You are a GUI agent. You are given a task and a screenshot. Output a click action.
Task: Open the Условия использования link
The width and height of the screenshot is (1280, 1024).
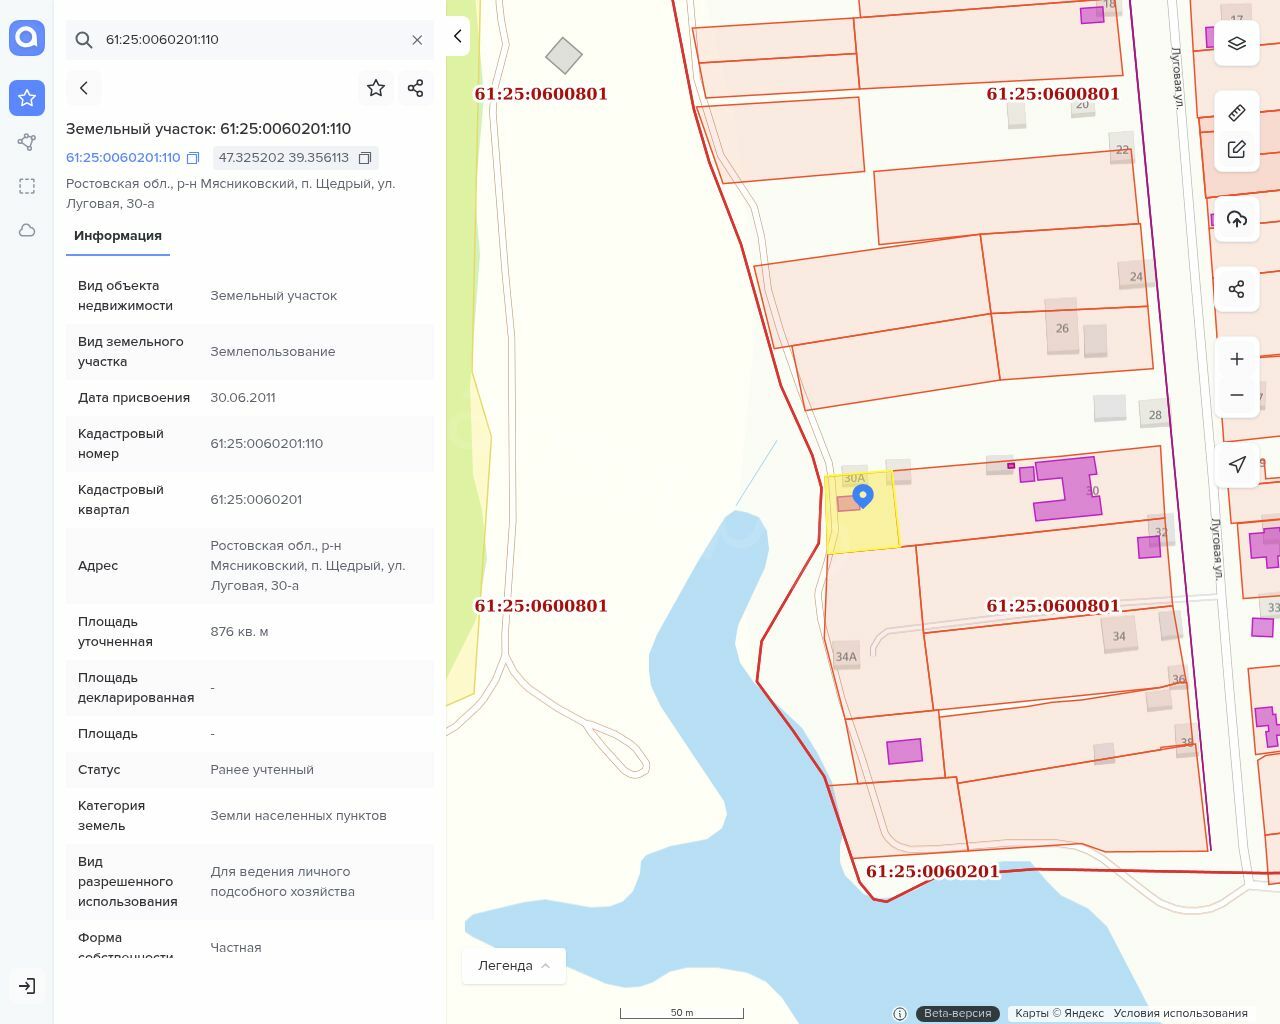tap(1180, 1013)
